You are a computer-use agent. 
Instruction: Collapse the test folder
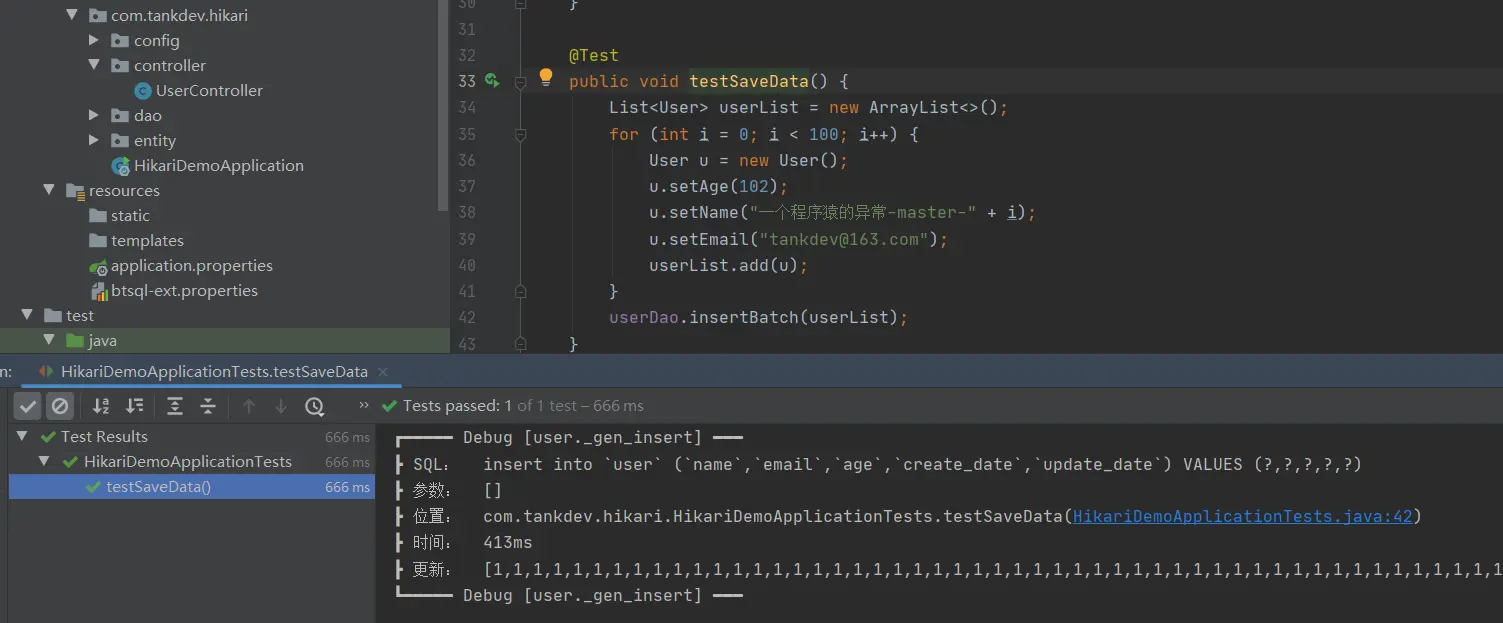(x=27, y=315)
